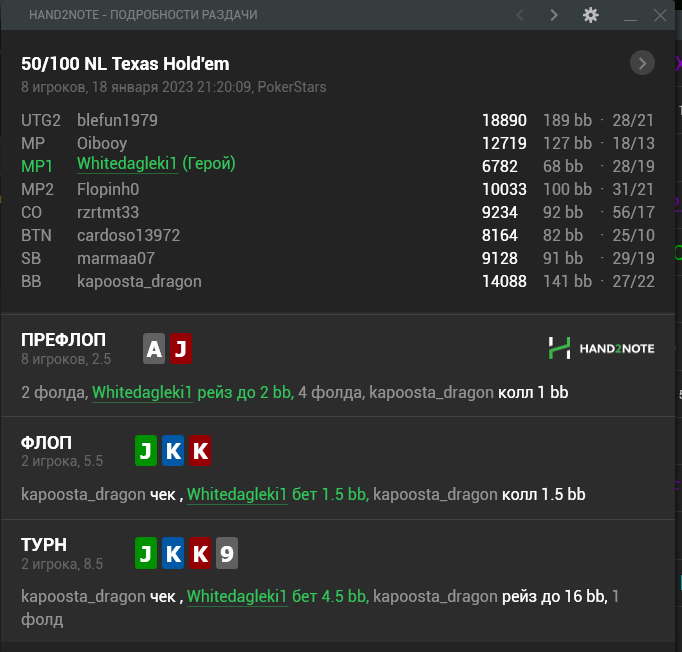Click stack value 14088 for kapoosta_dragon

504,282
